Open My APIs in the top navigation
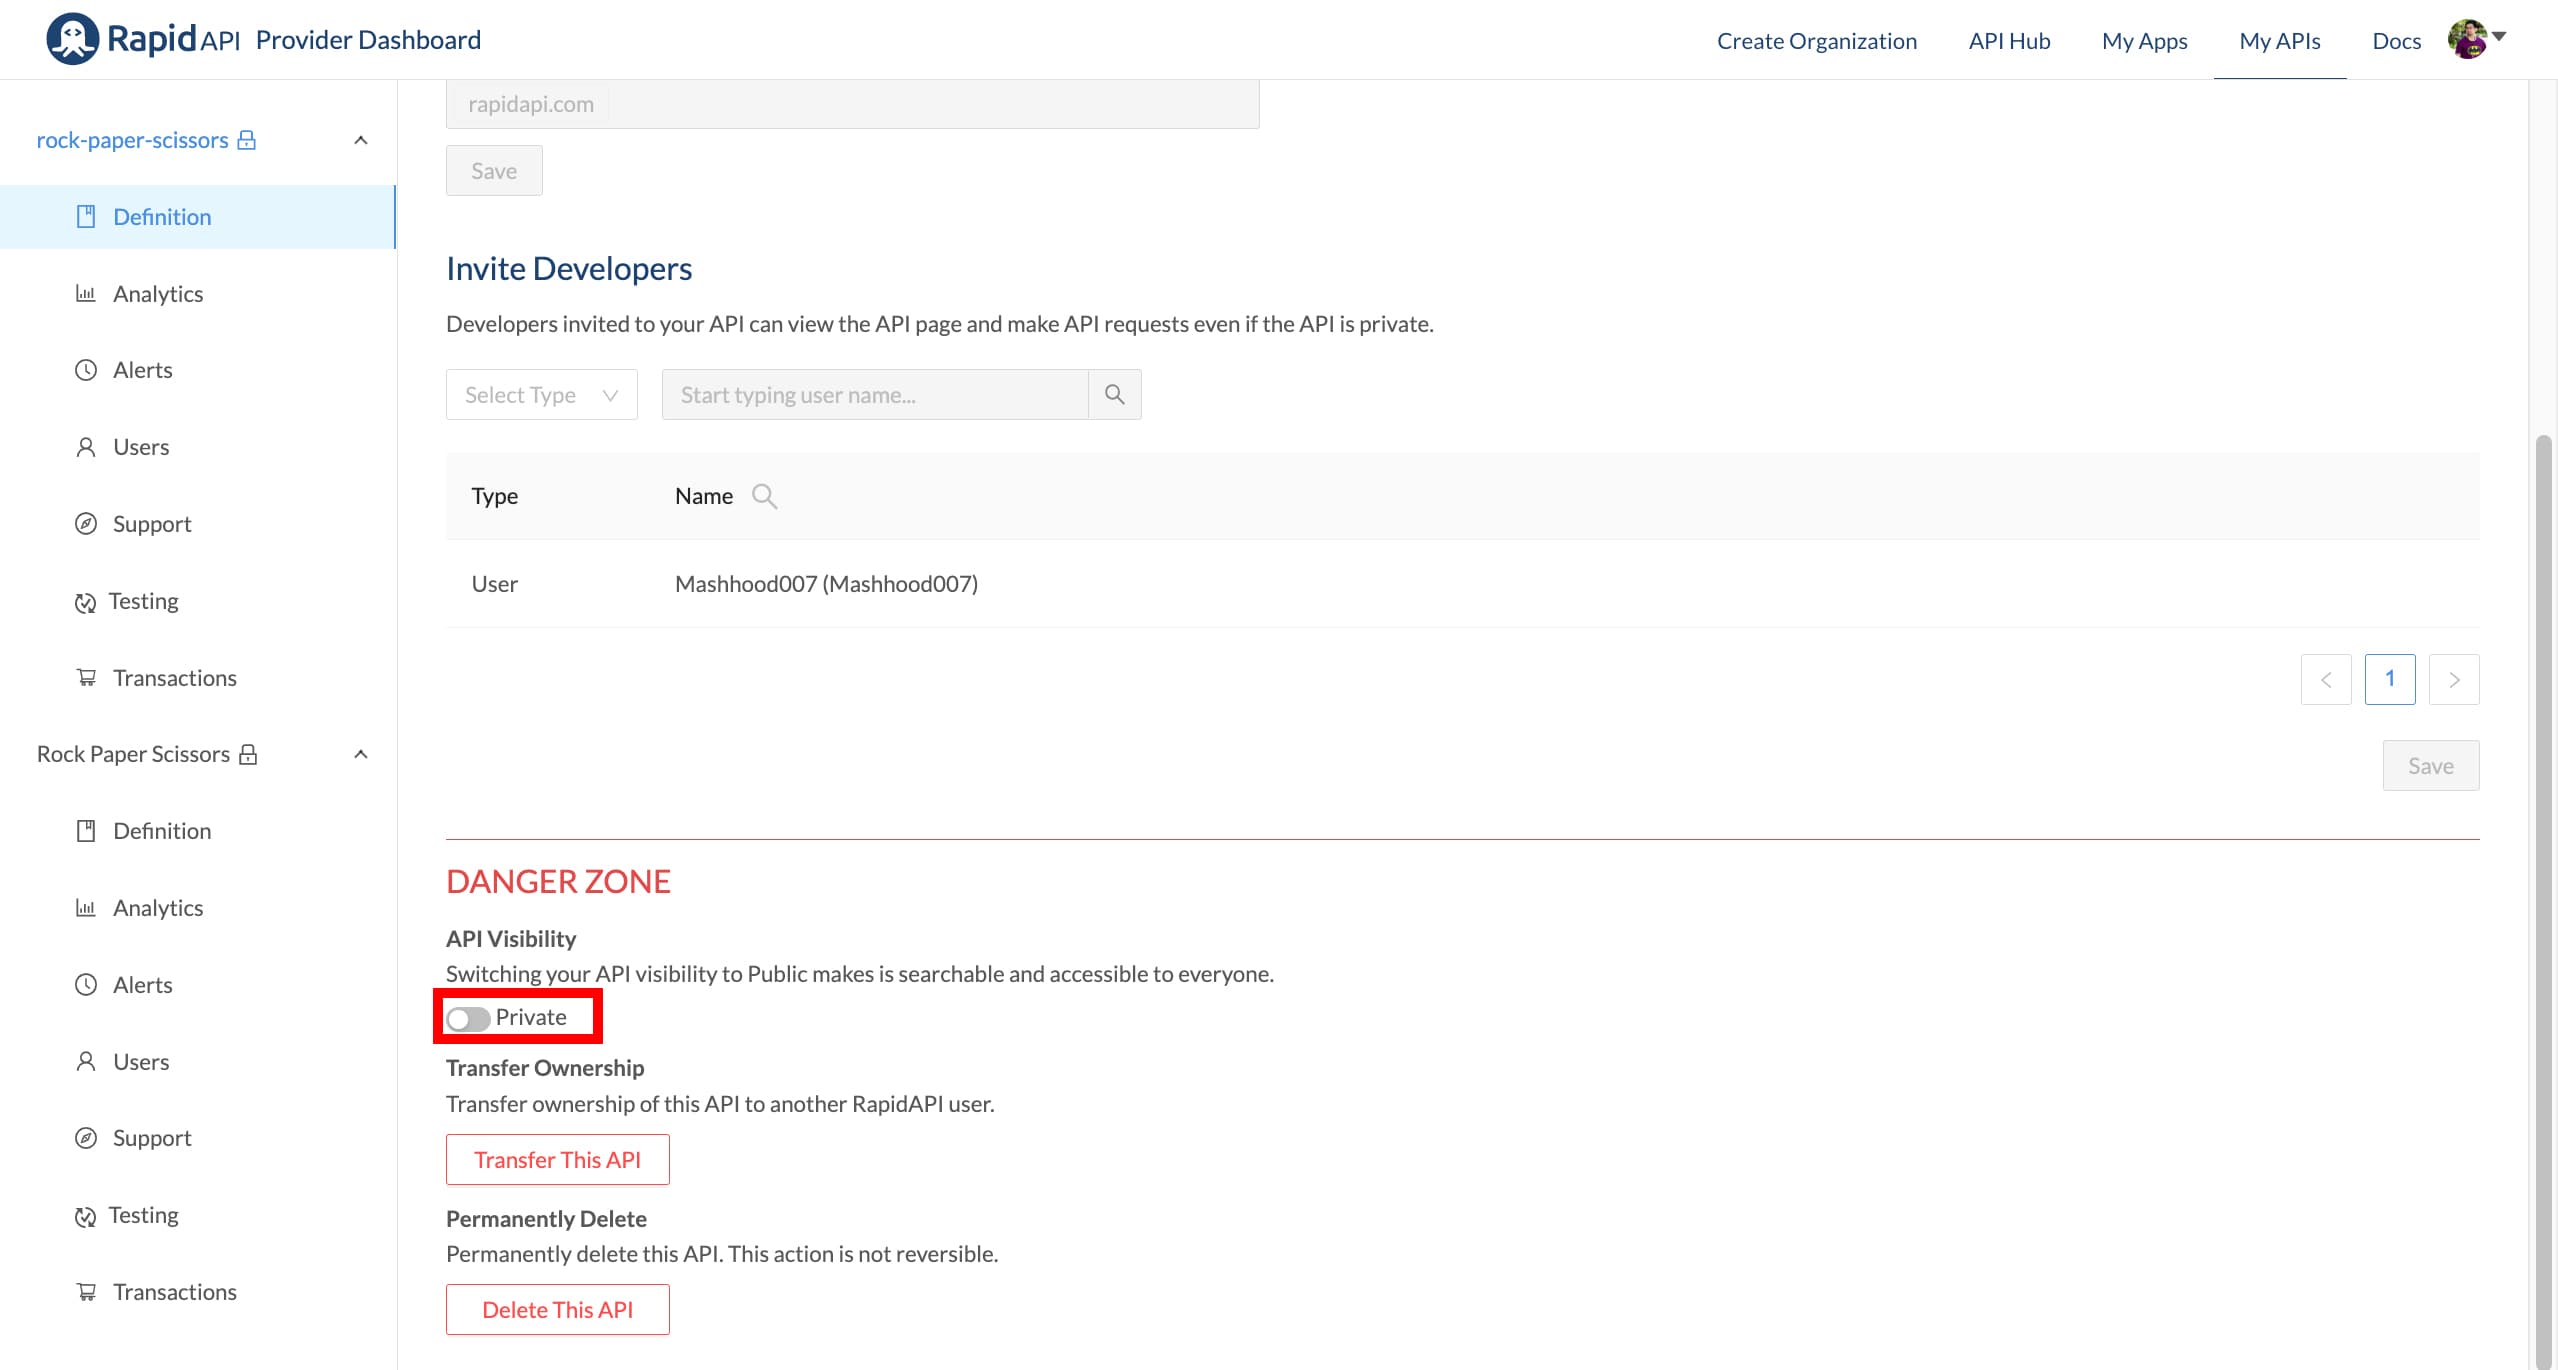 [2279, 41]
